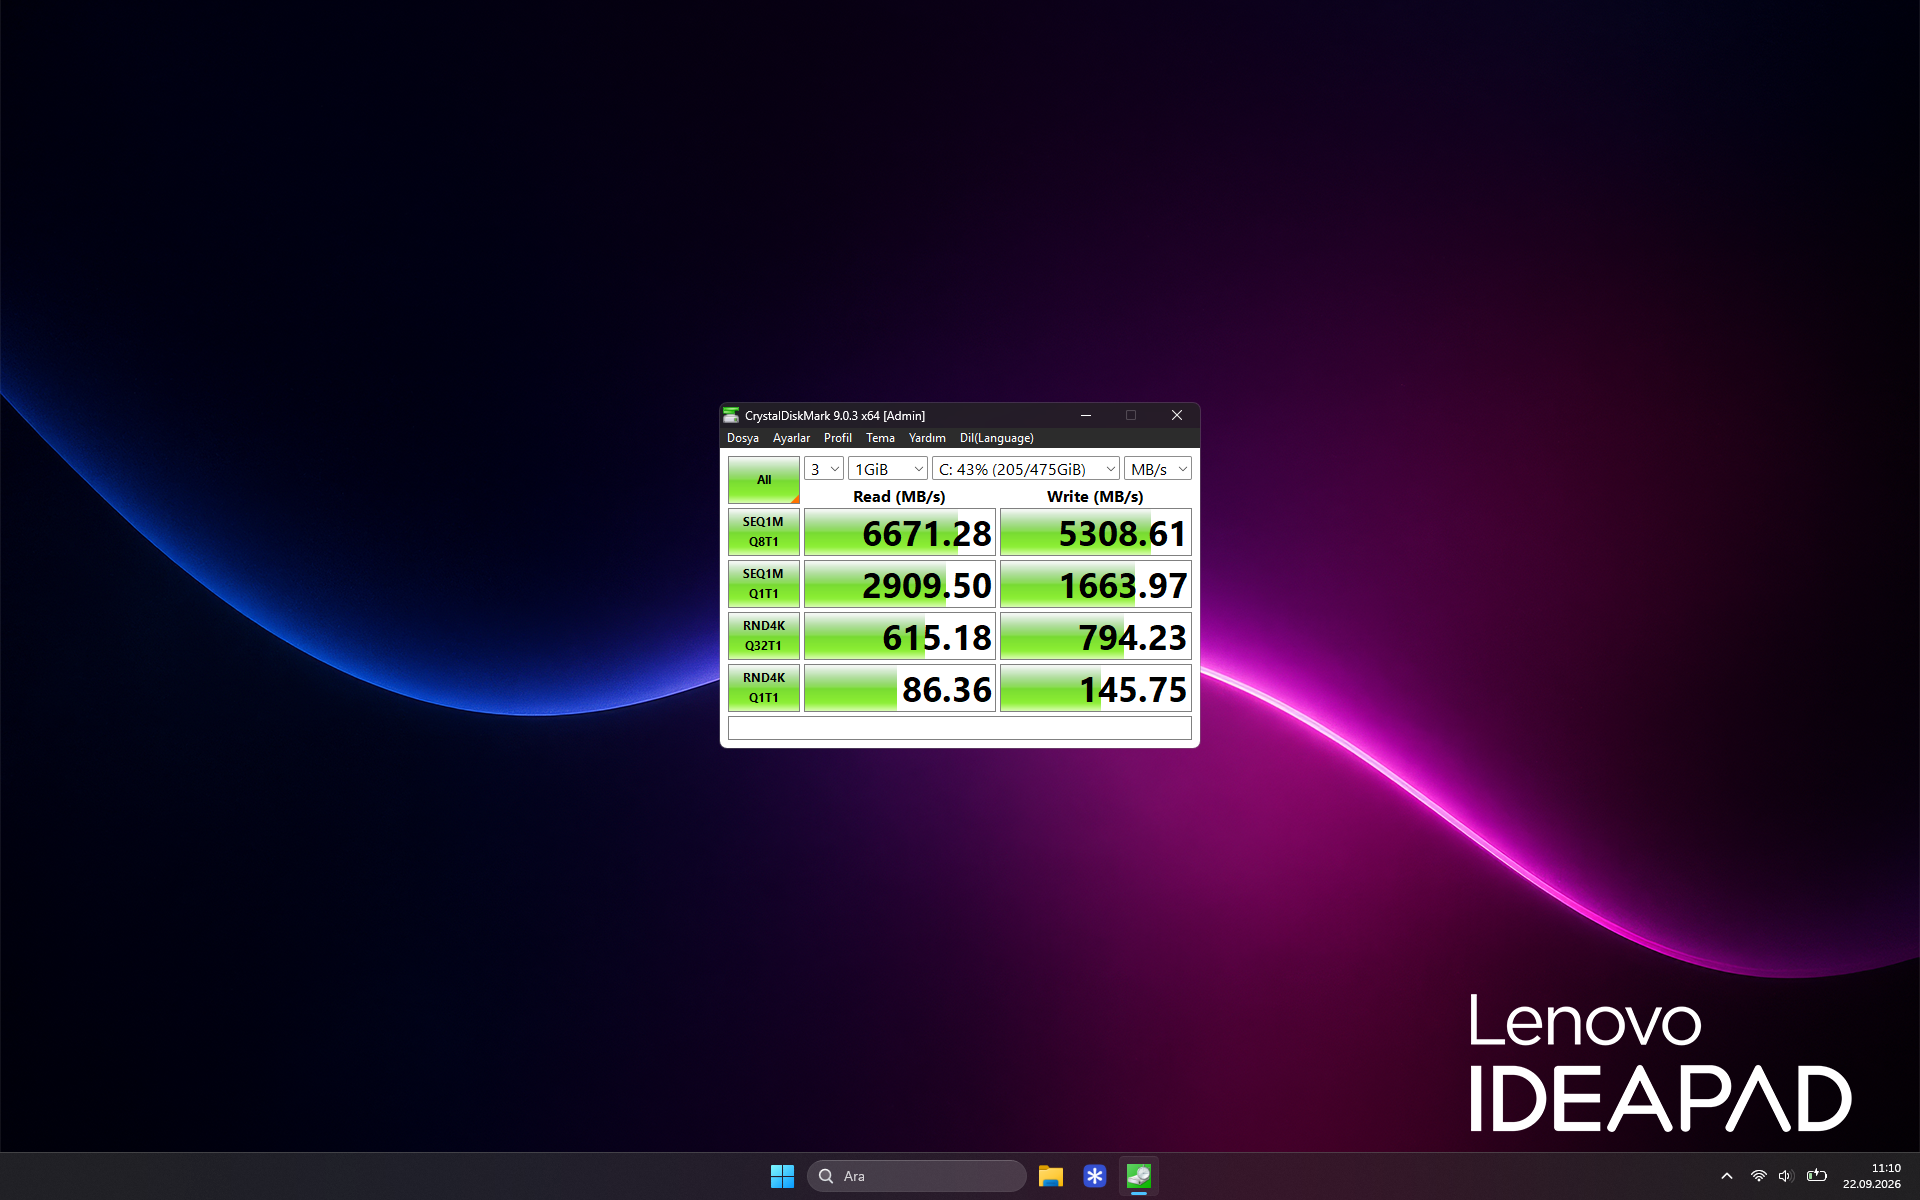Open the Dosya menu
The height and width of the screenshot is (1200, 1920).
pyautogui.click(x=742, y=438)
